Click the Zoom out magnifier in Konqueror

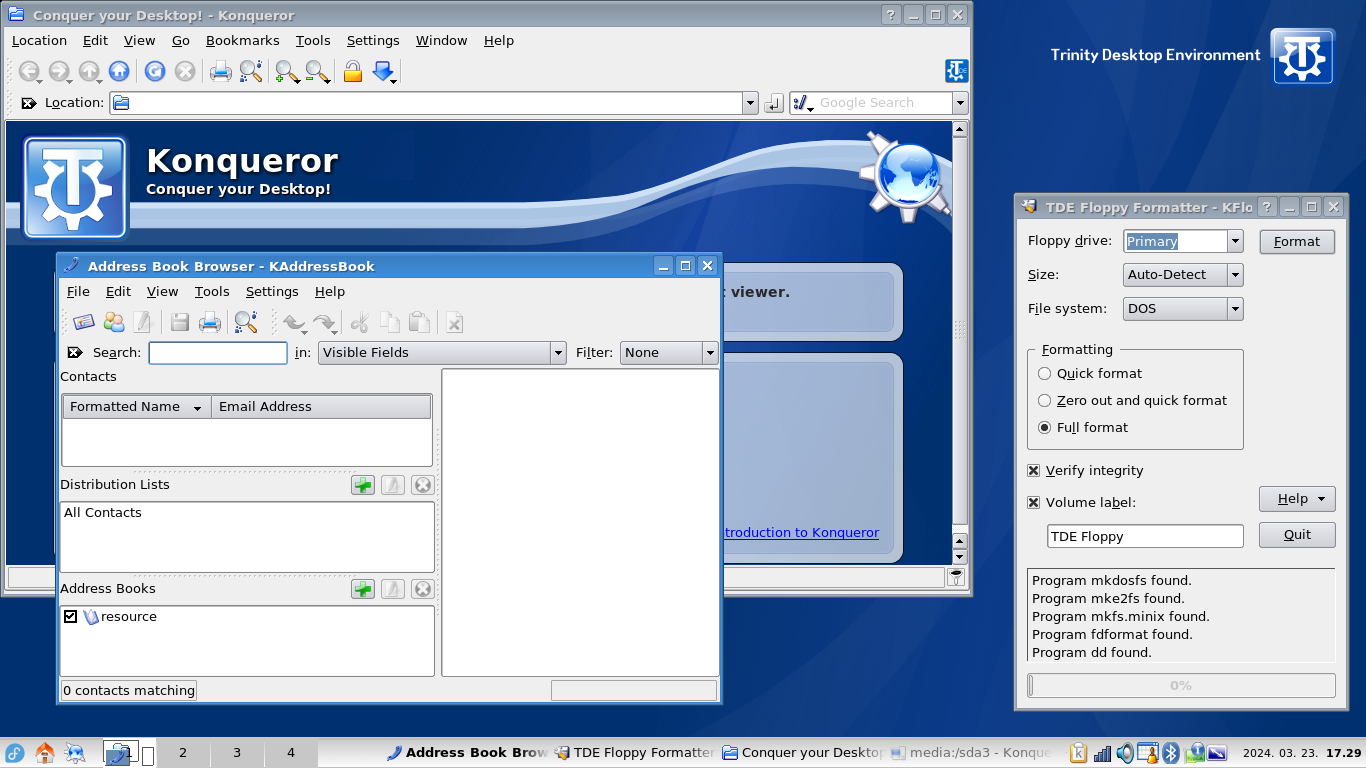tap(317, 71)
